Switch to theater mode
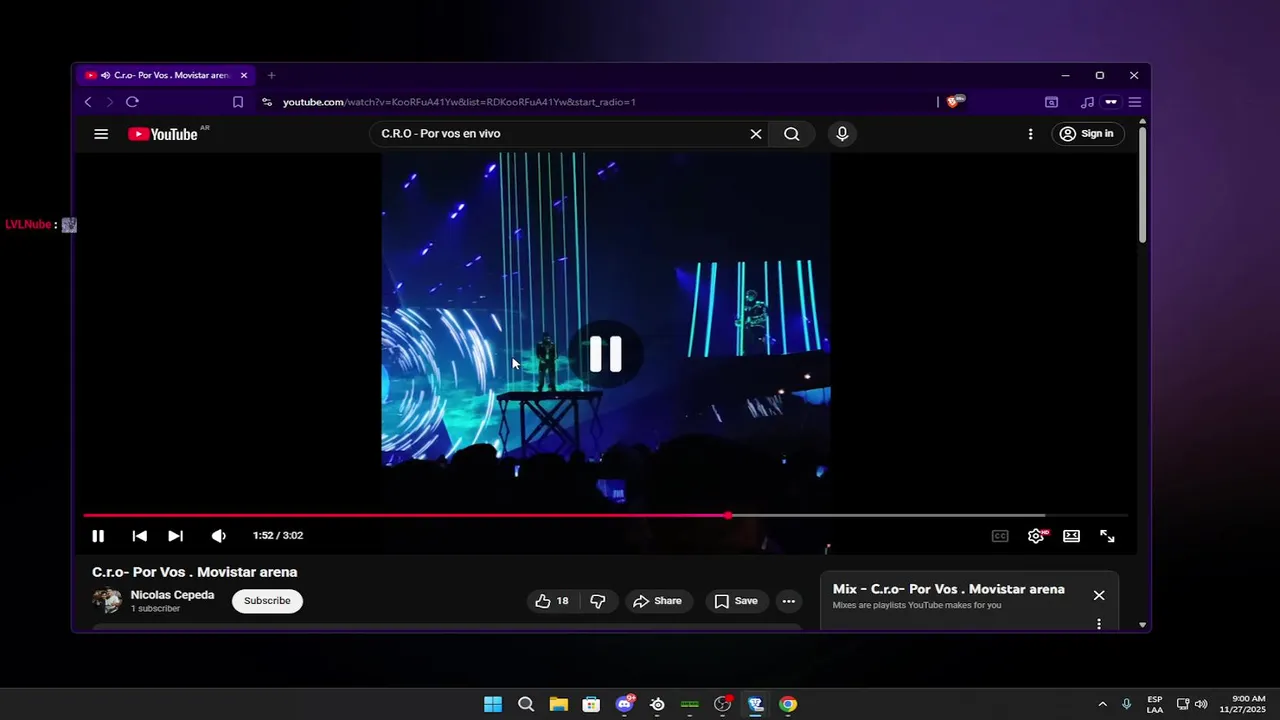Screen dimensions: 1280x720 1071,536
